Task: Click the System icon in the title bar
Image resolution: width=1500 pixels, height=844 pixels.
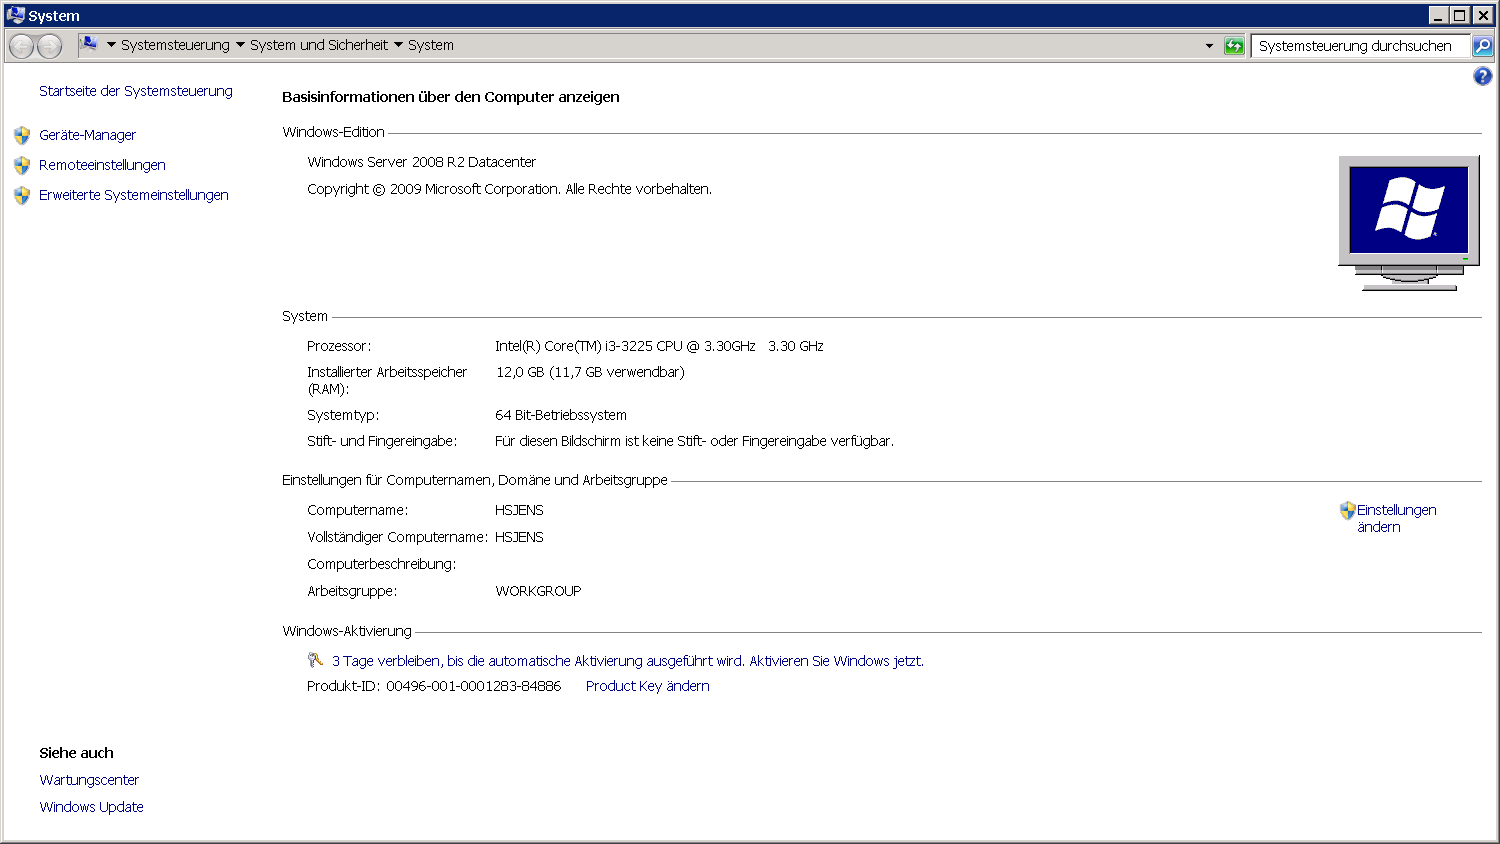Action: 15,15
